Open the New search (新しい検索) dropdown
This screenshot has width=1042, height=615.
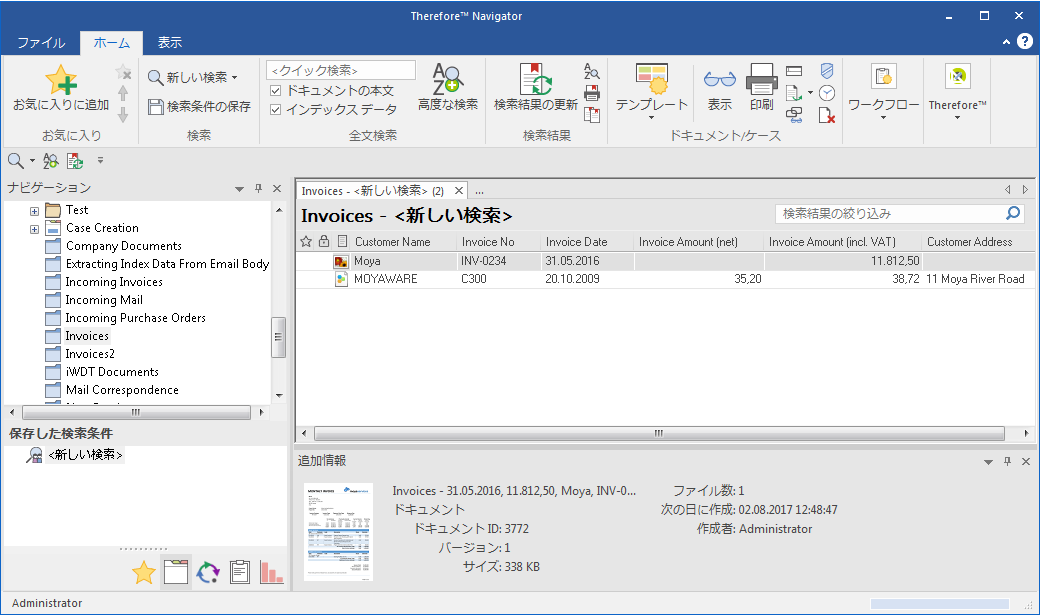coord(235,78)
